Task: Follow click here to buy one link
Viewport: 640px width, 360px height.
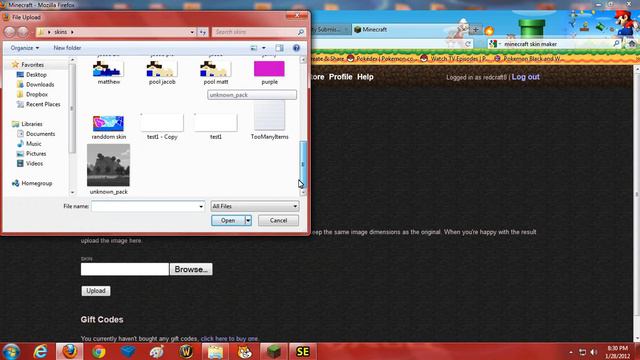Action: click(x=229, y=339)
